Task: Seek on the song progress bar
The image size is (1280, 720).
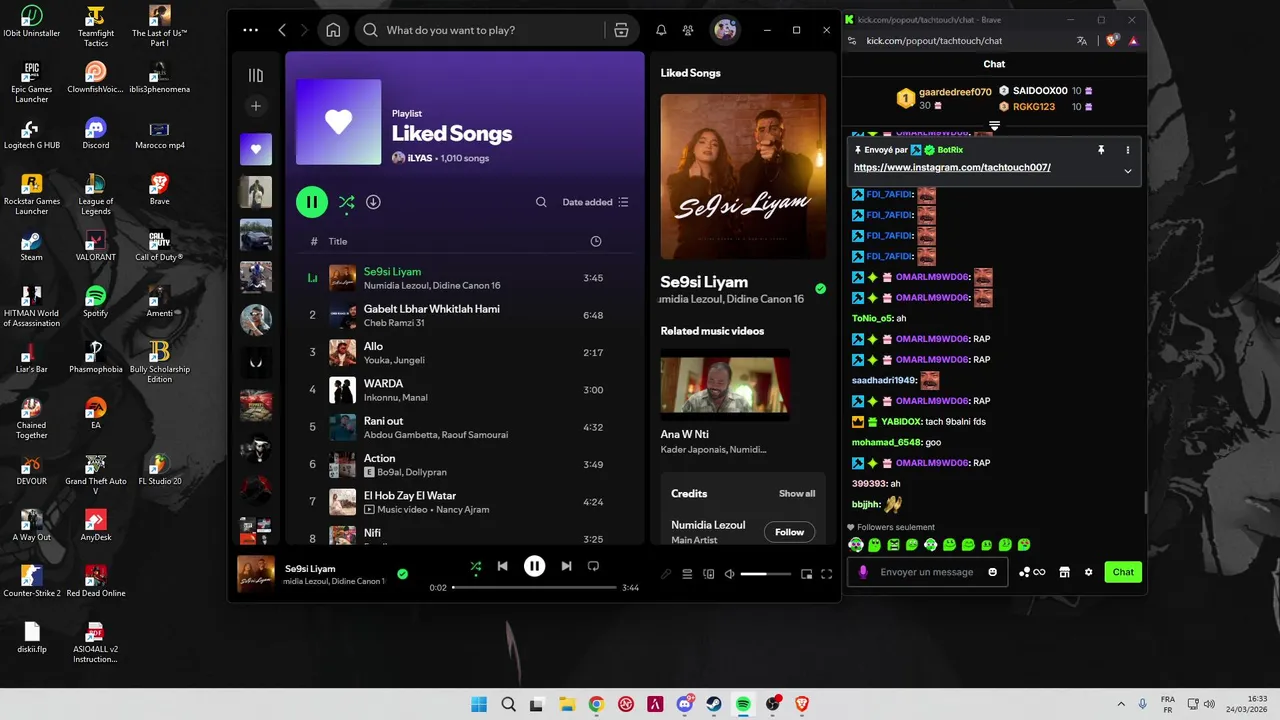Action: pyautogui.click(x=535, y=588)
